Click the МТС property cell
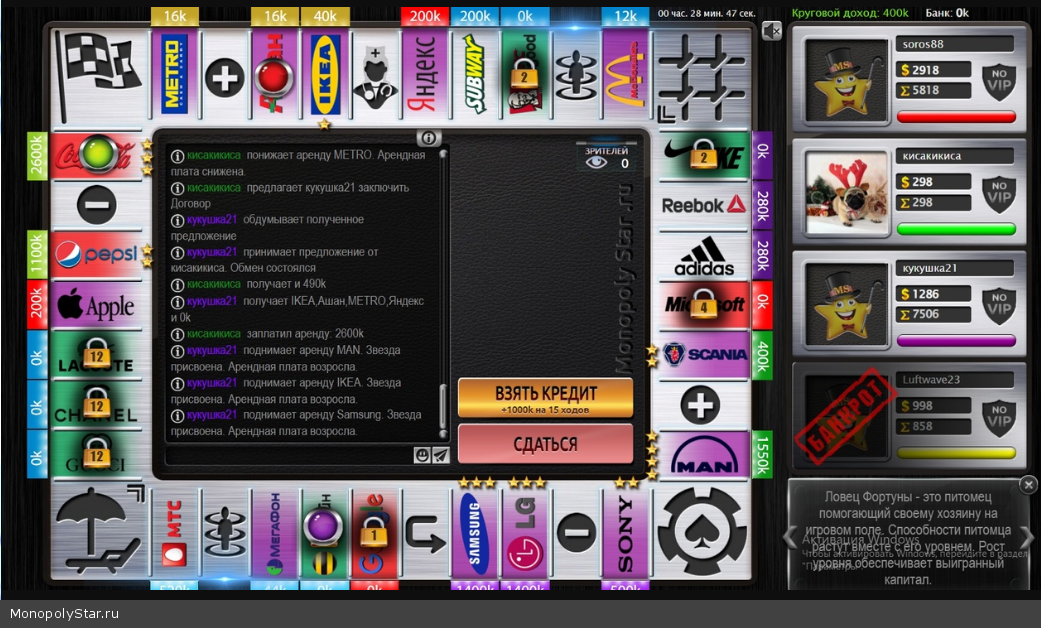Image resolution: width=1041 pixels, height=628 pixels. [175, 534]
